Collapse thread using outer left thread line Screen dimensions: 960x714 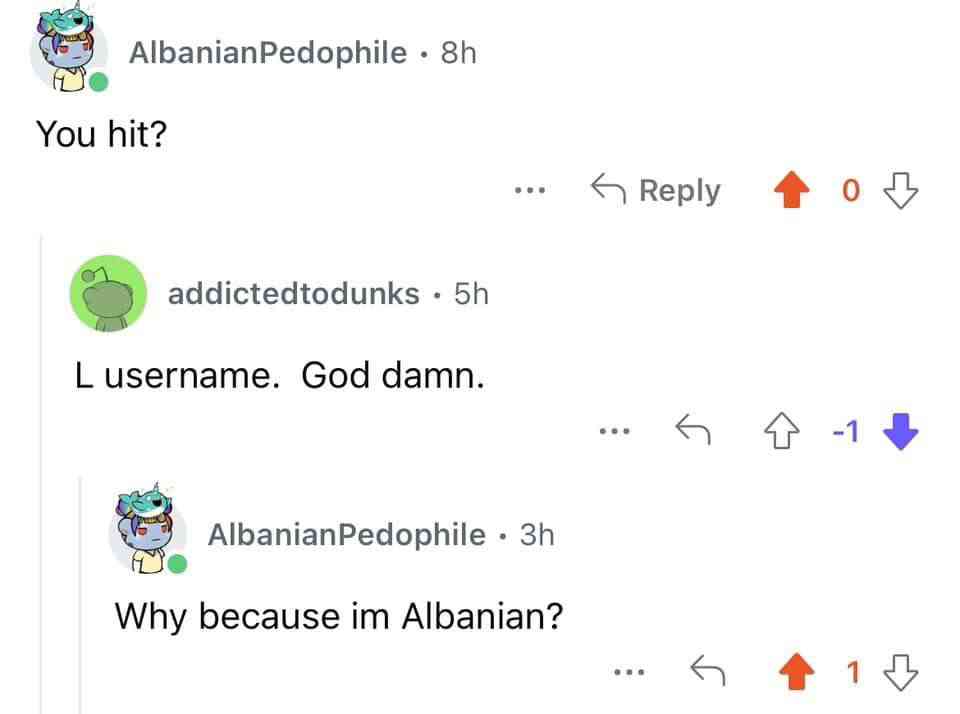click(x=41, y=473)
